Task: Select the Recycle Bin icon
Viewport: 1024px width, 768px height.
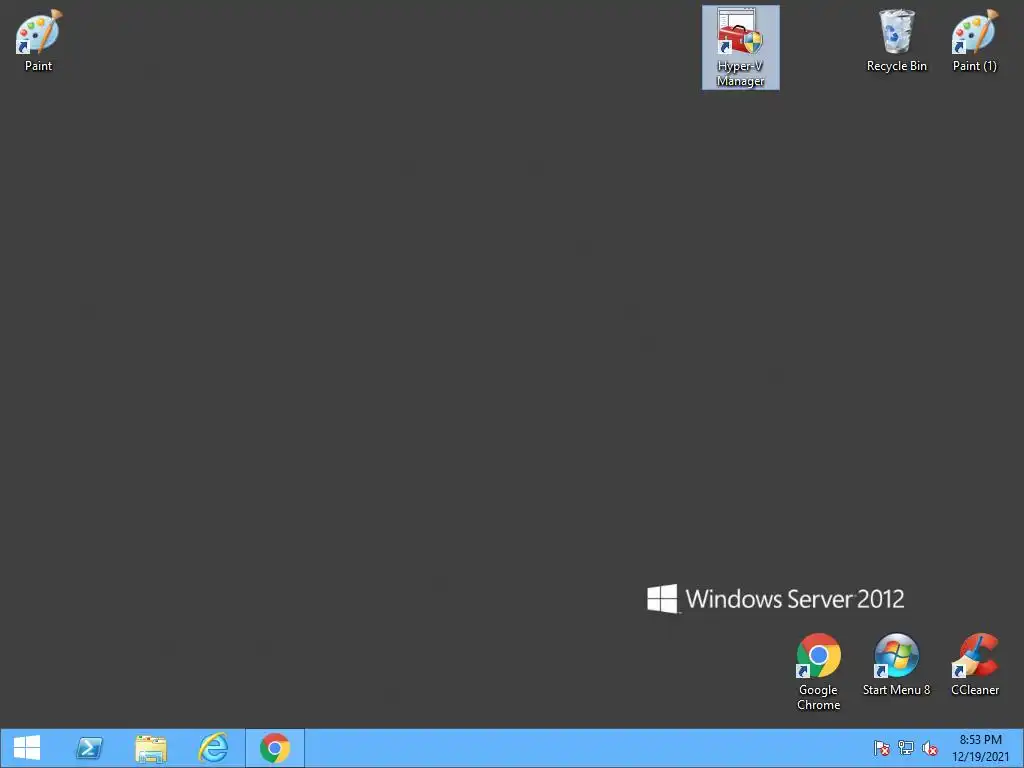Action: [897, 40]
